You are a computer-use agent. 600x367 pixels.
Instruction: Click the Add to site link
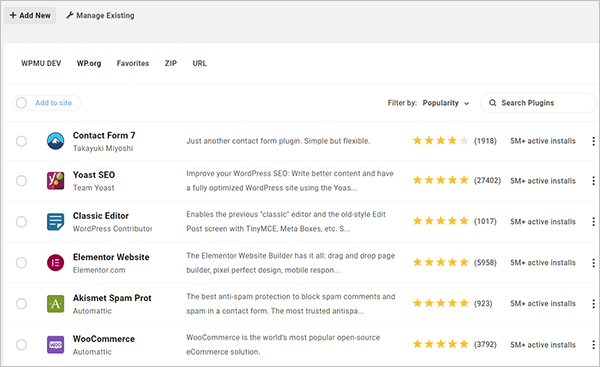54,103
